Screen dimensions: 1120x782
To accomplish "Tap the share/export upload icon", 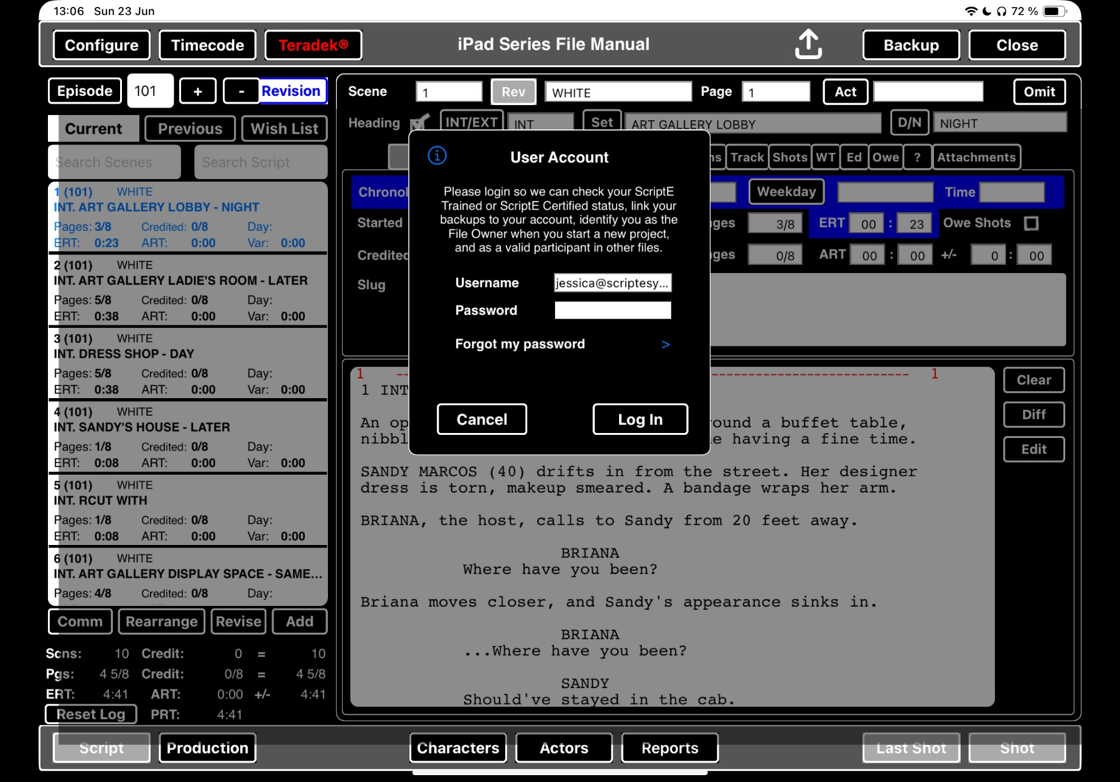I will click(x=808, y=45).
